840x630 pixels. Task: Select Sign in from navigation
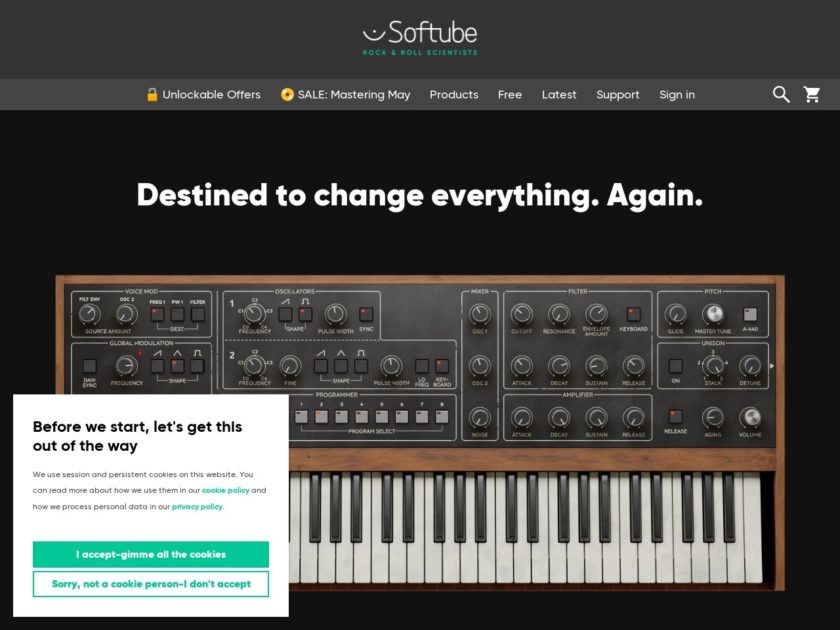click(x=677, y=95)
